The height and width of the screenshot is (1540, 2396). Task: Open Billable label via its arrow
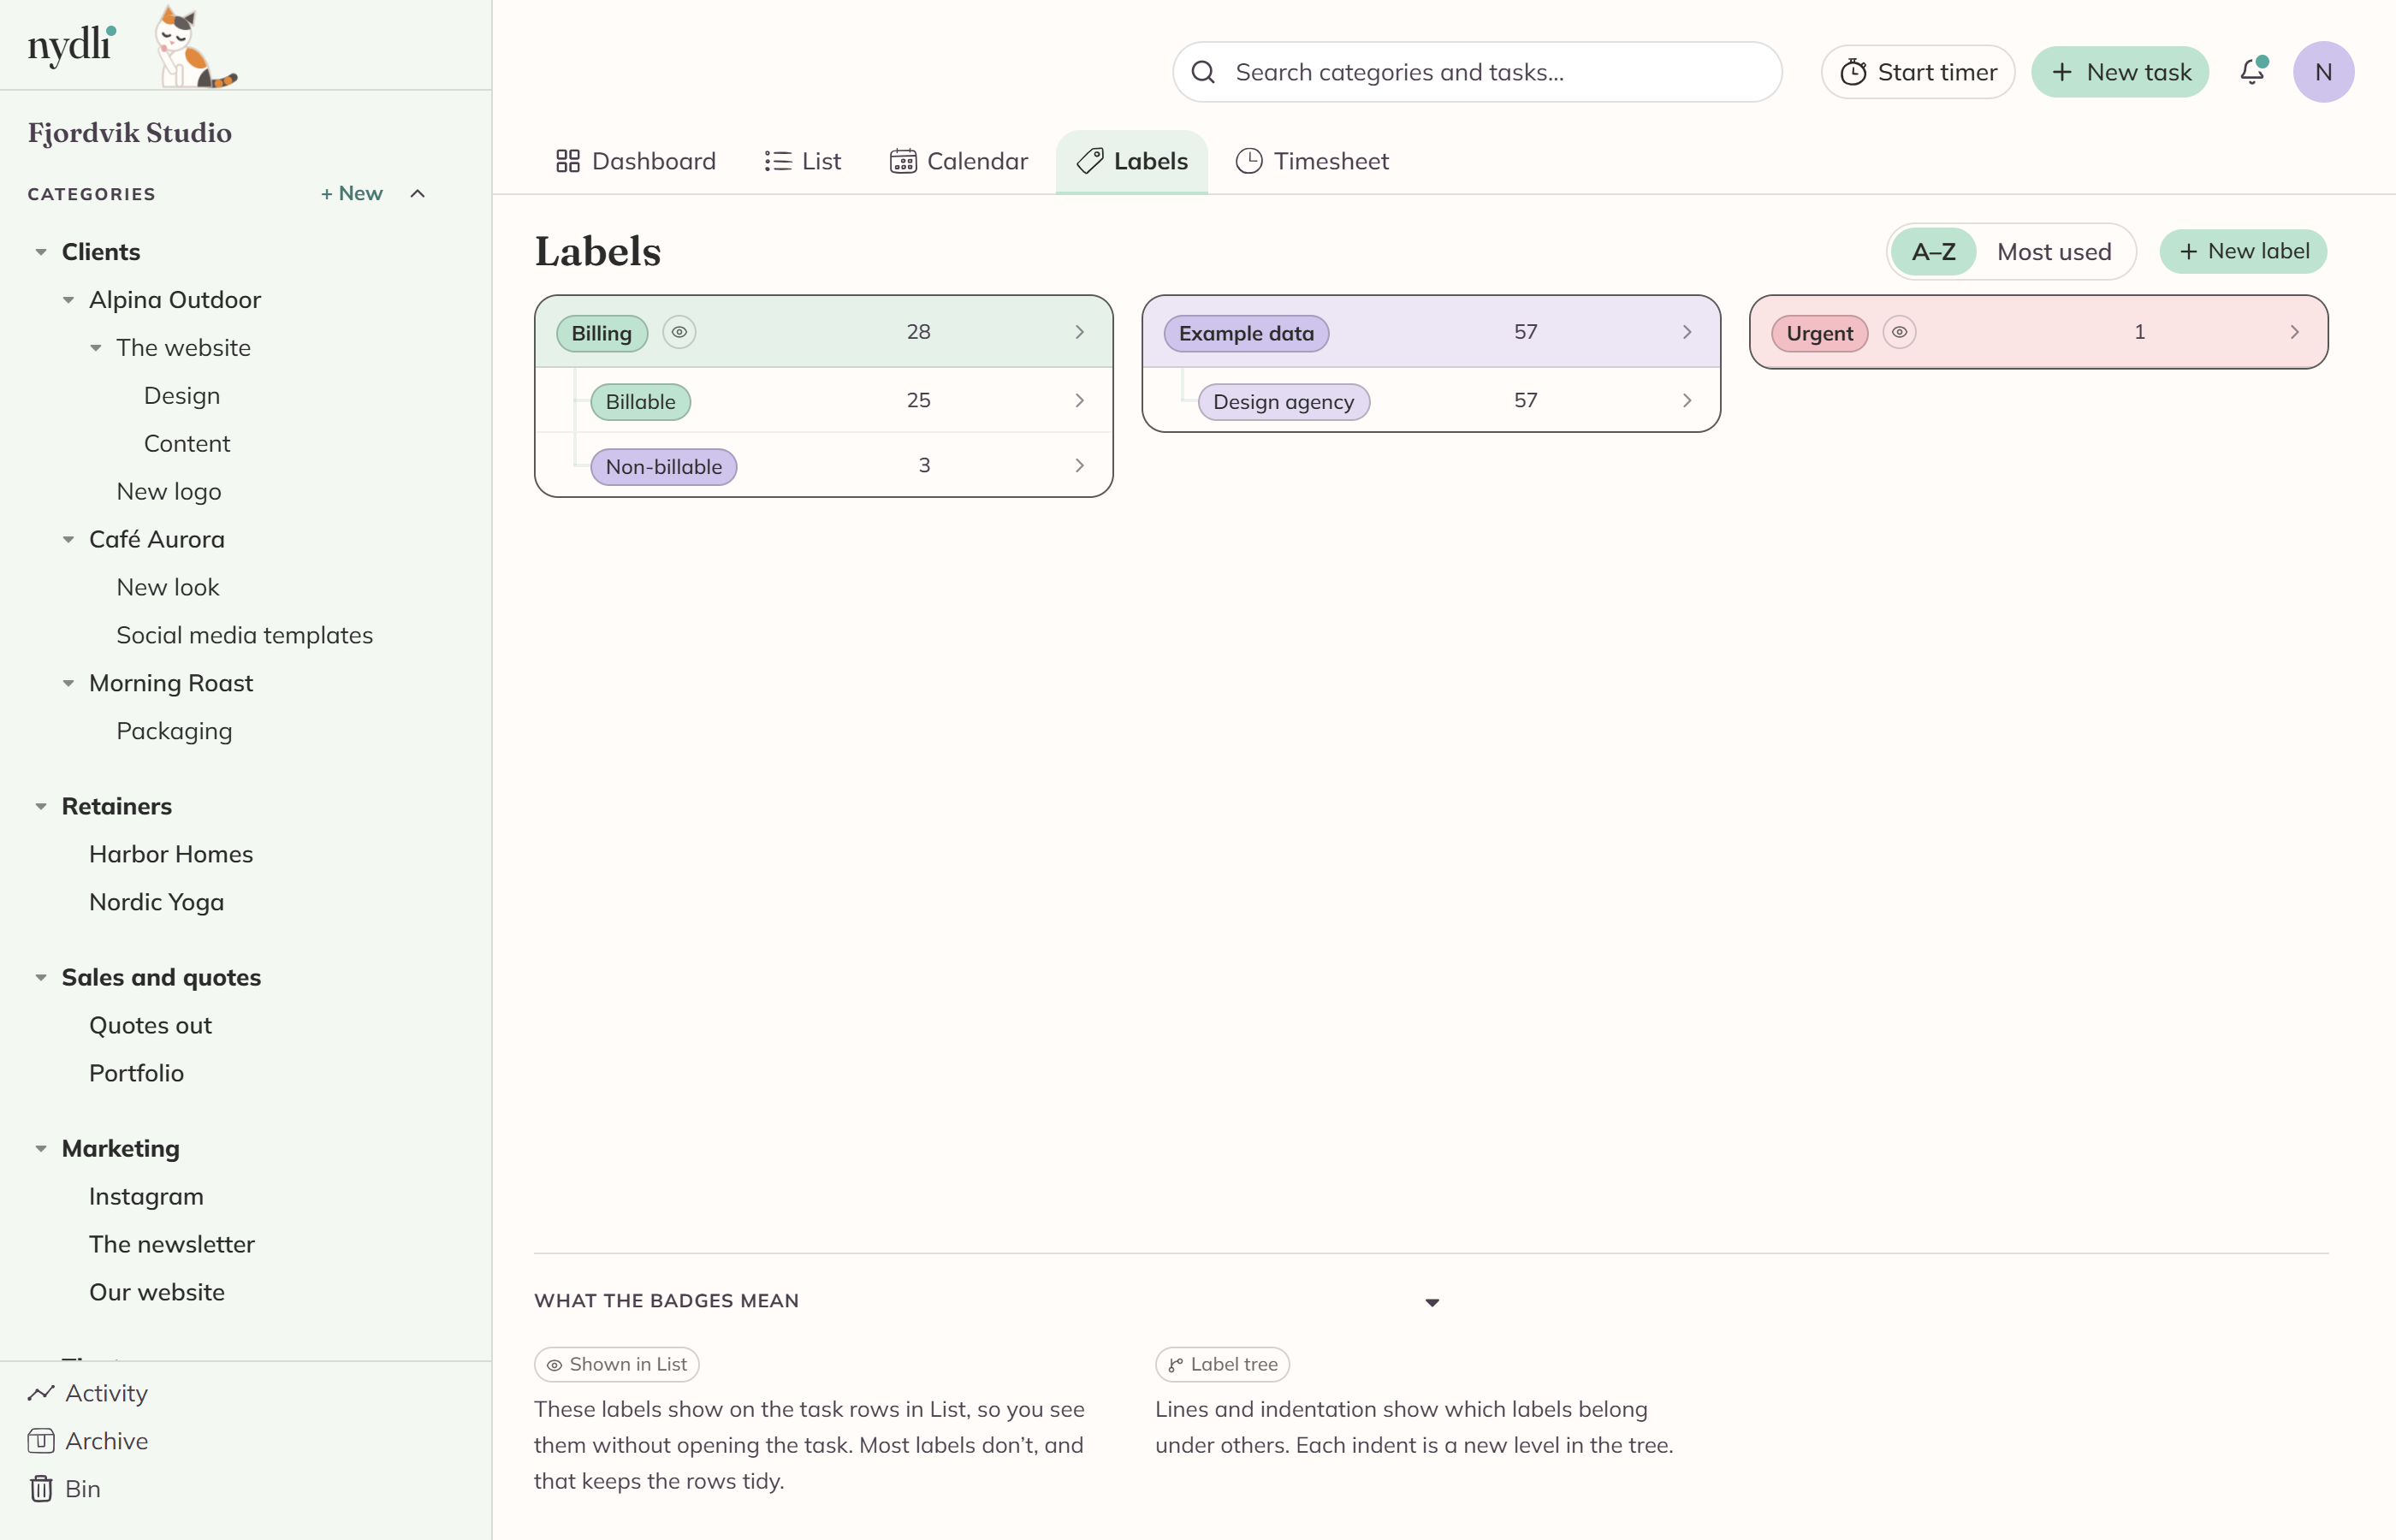1079,400
